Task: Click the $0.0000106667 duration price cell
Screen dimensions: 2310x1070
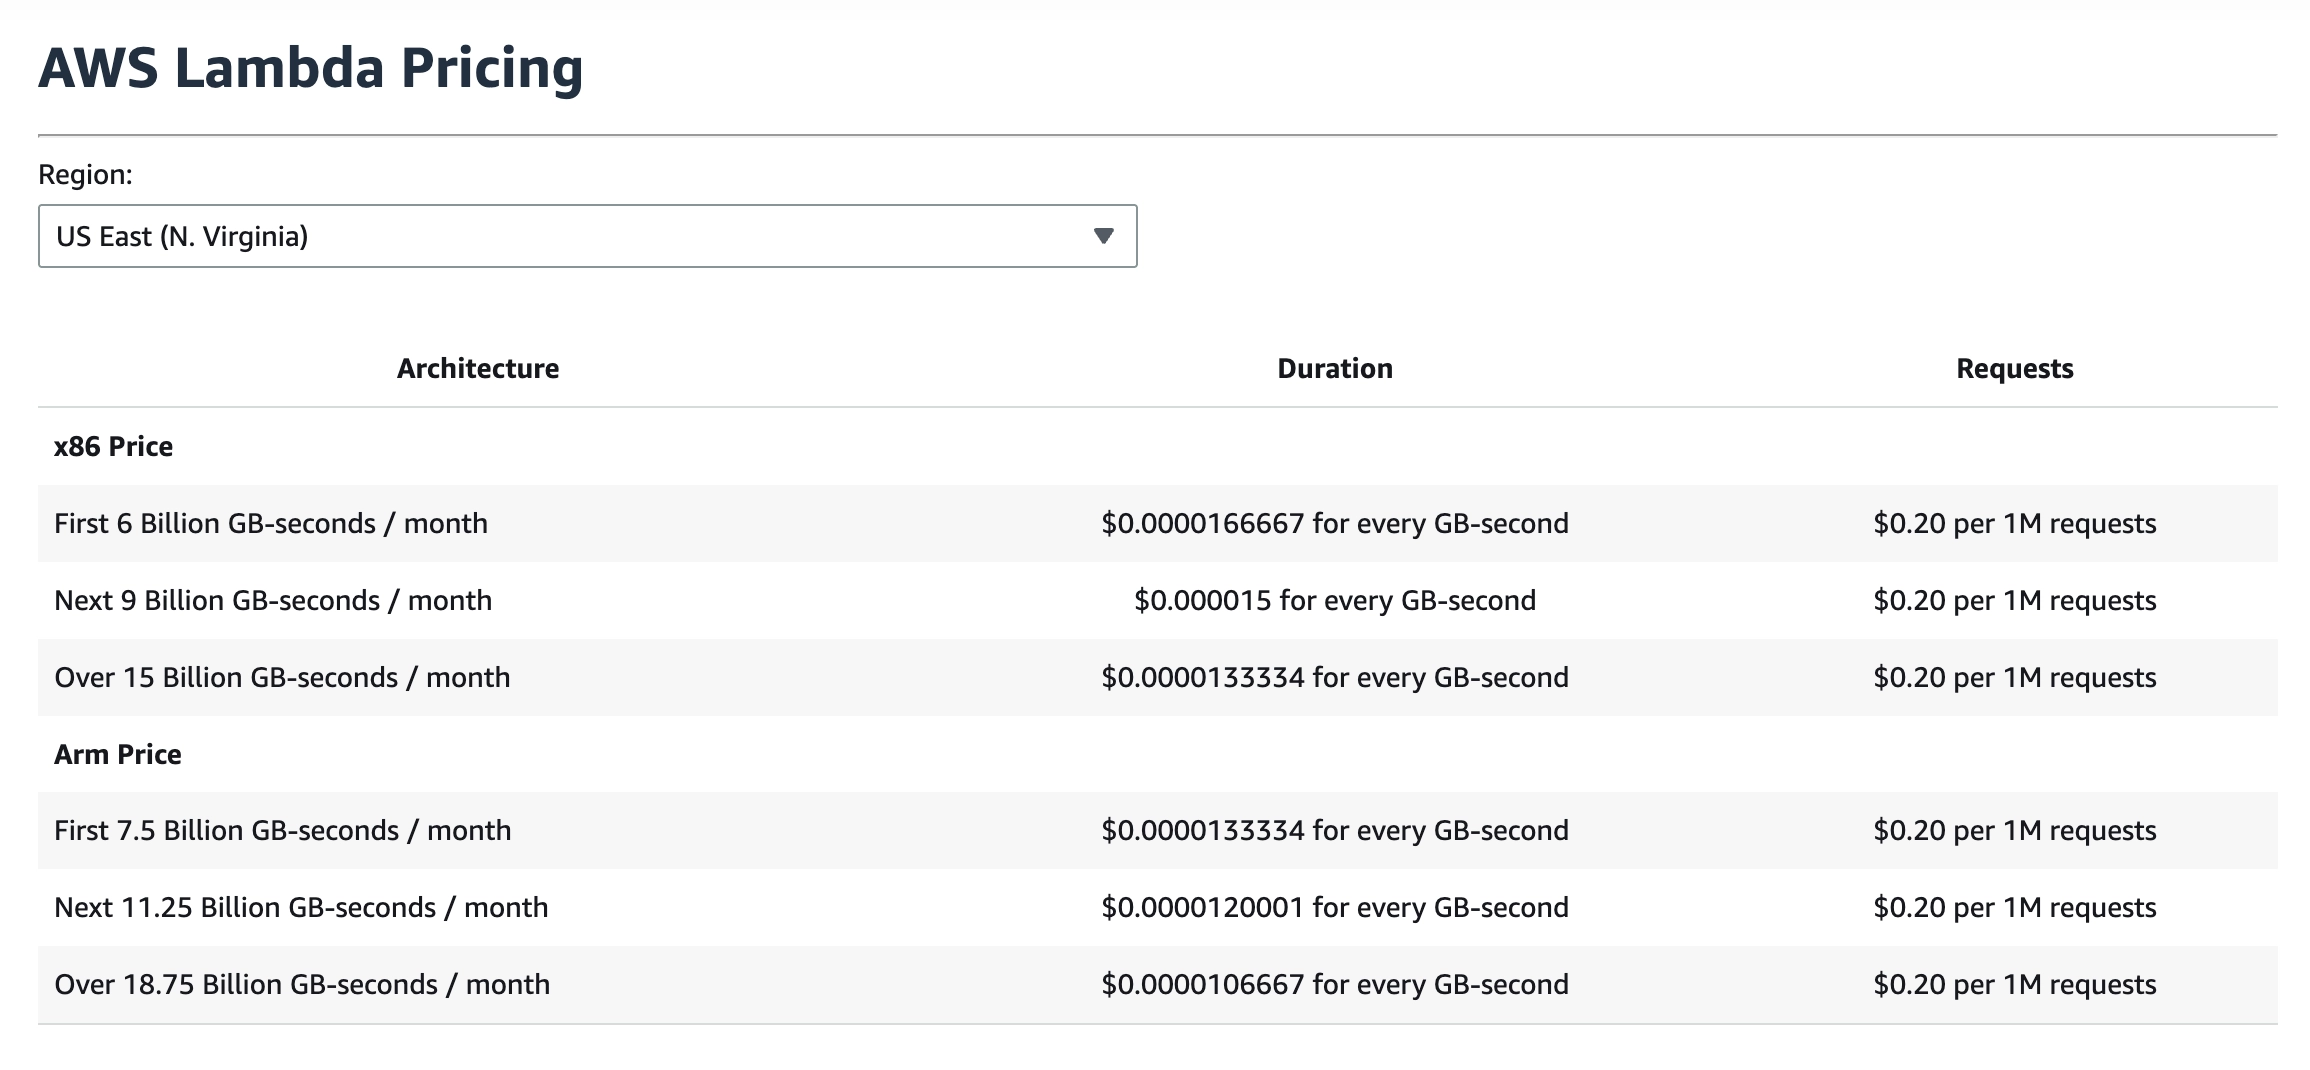Action: point(1334,984)
